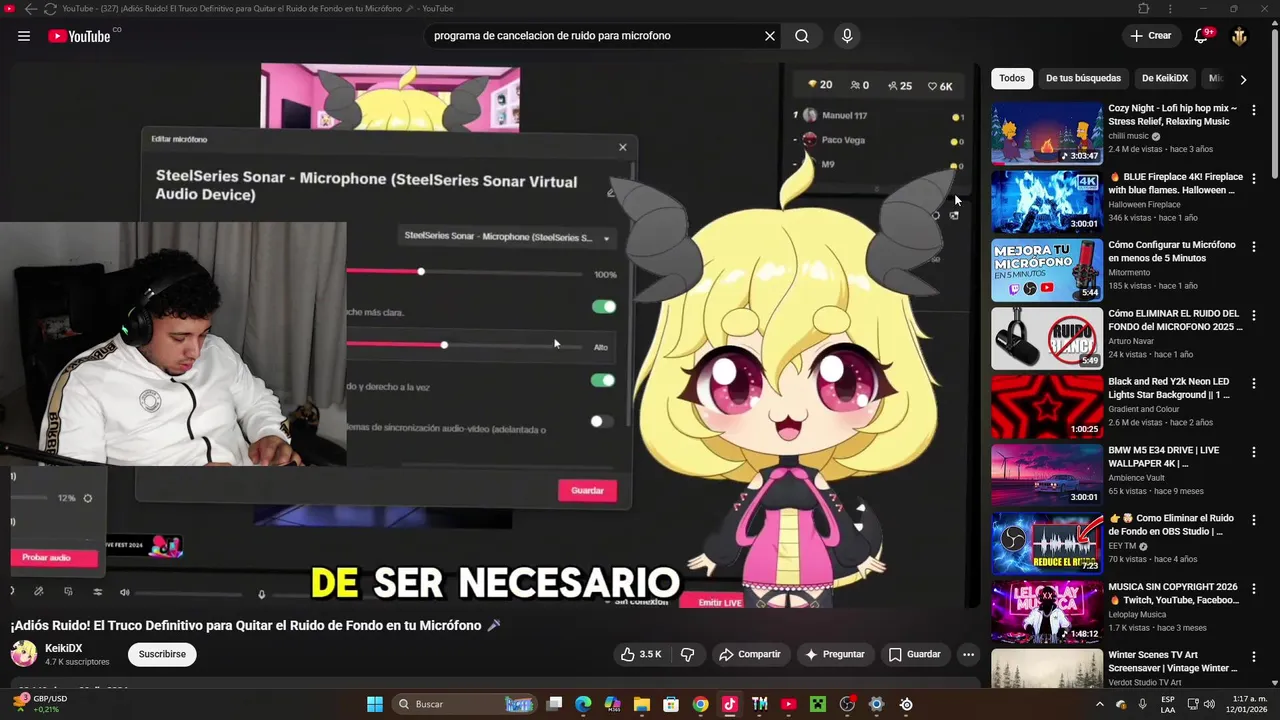Open options for MUSICA SIN COPYRIGHT 2026 video

1254,587
